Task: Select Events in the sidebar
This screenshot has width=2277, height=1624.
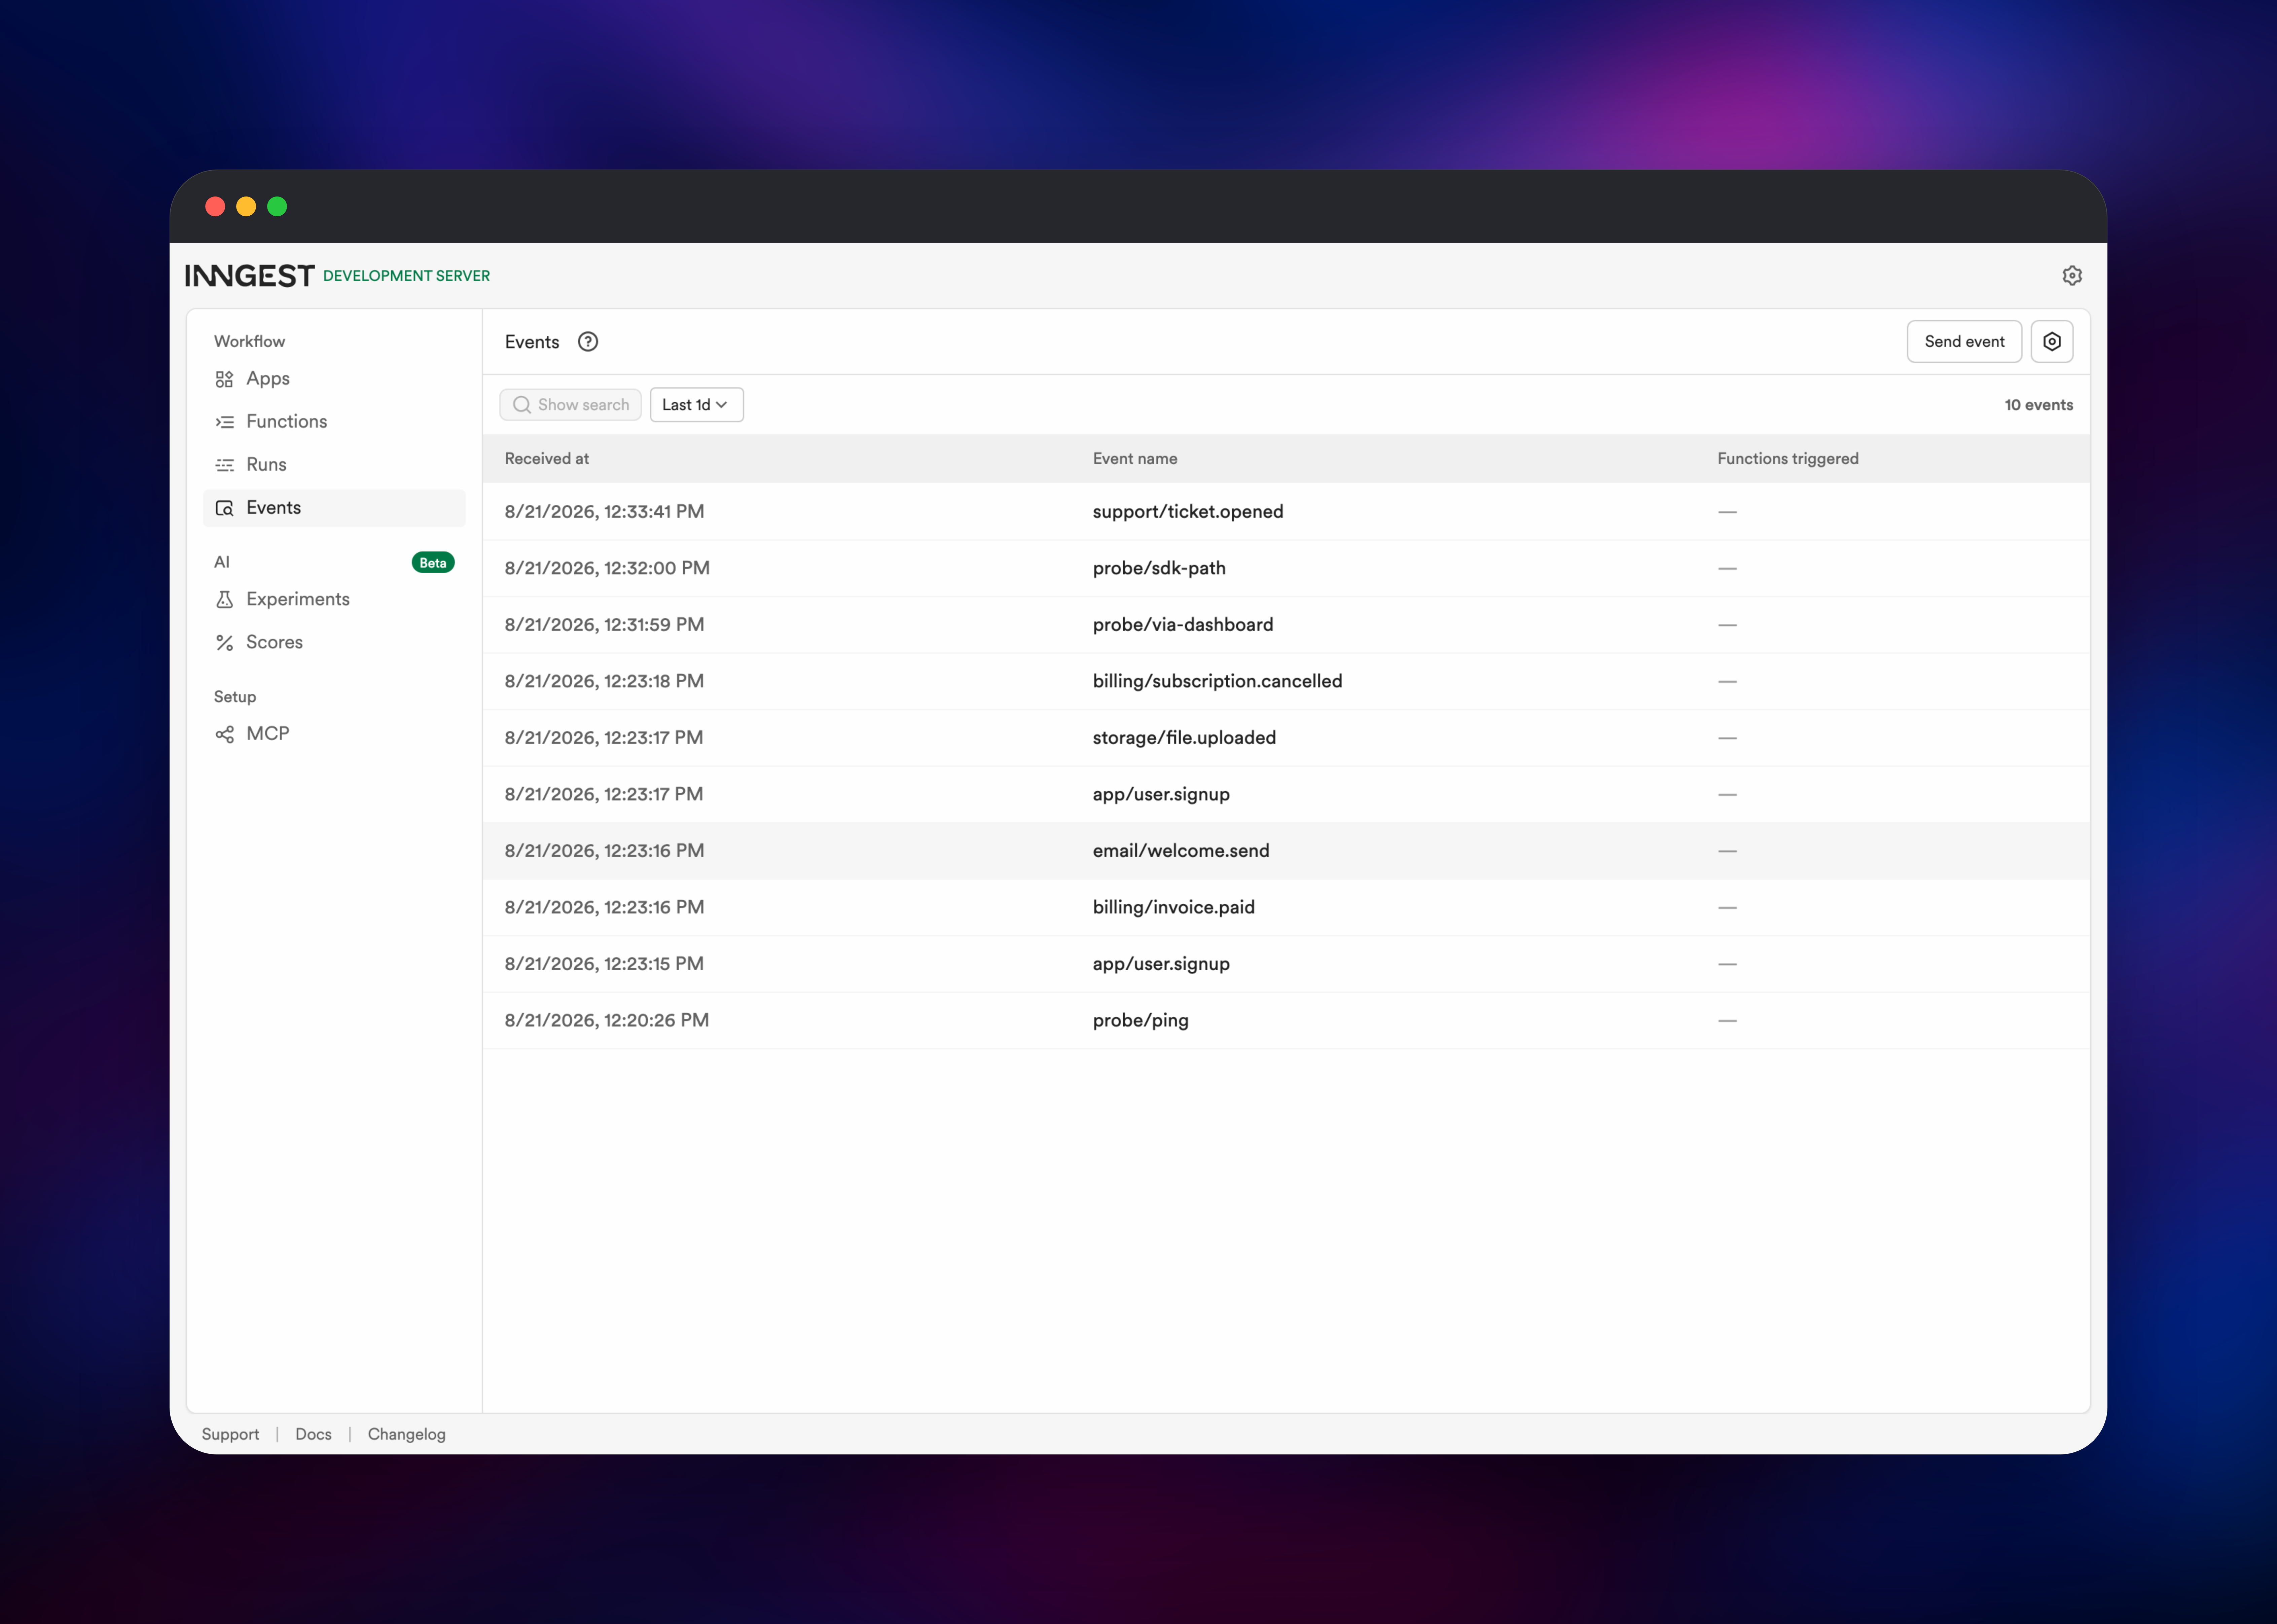Action: [x=334, y=508]
